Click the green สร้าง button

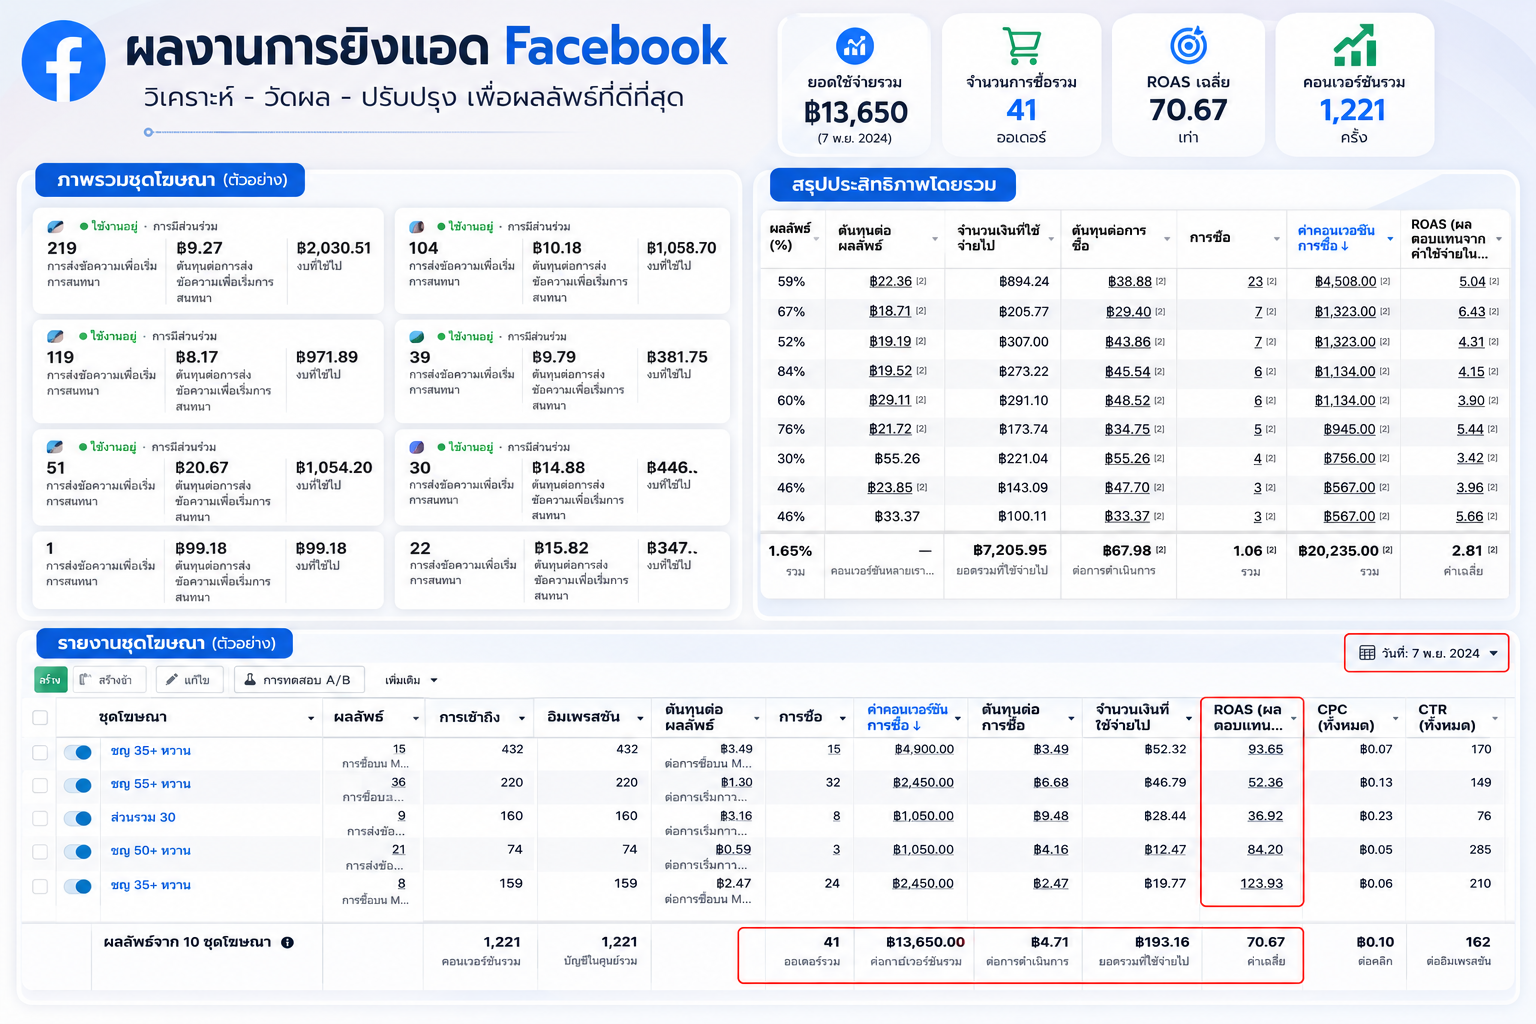(50, 680)
